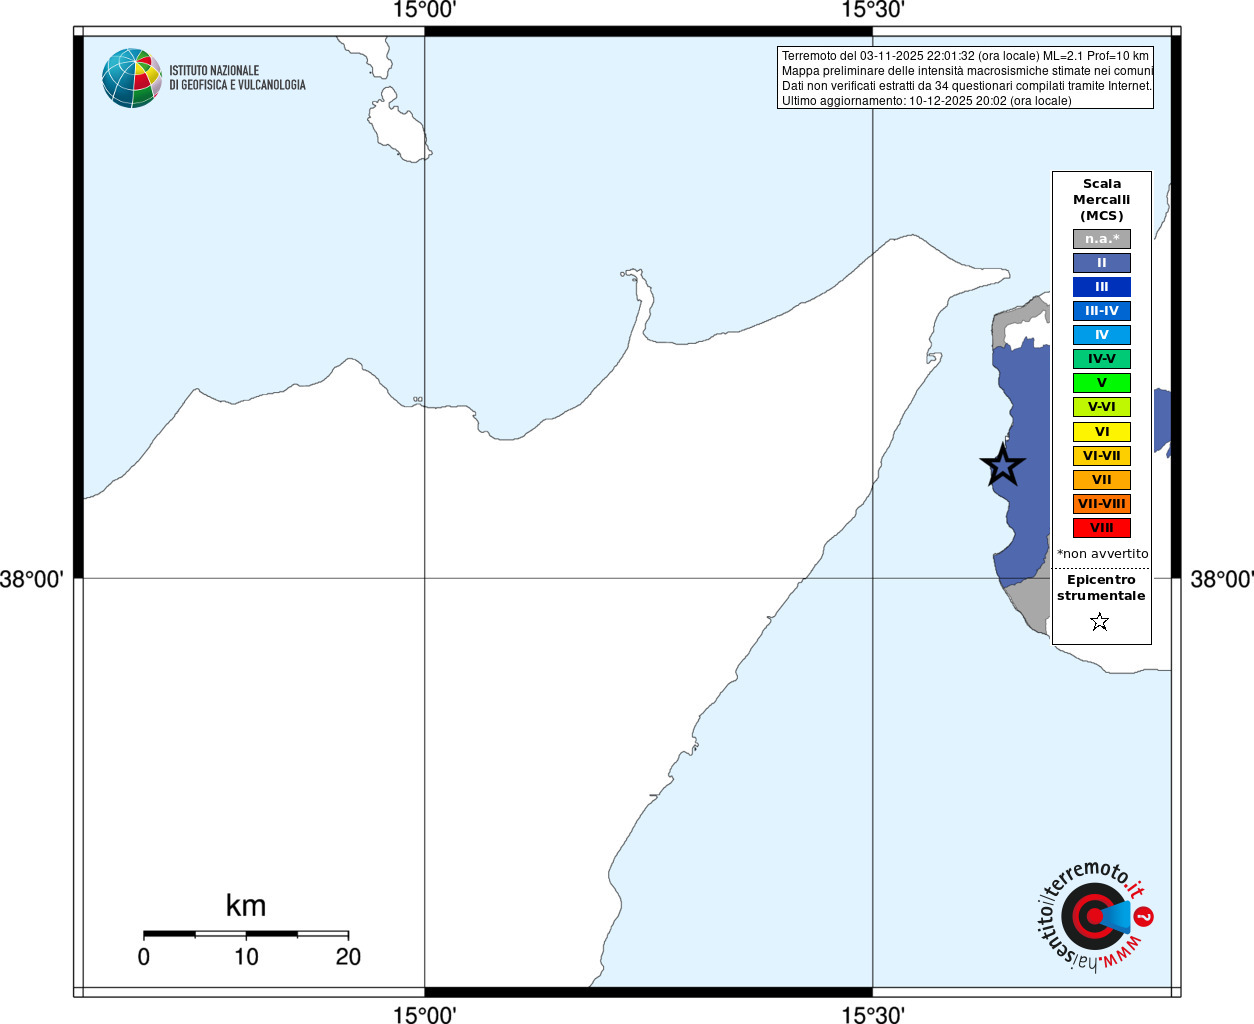Click the intensity III-IV legend swatch
The width and height of the screenshot is (1254, 1024).
pos(1102,311)
